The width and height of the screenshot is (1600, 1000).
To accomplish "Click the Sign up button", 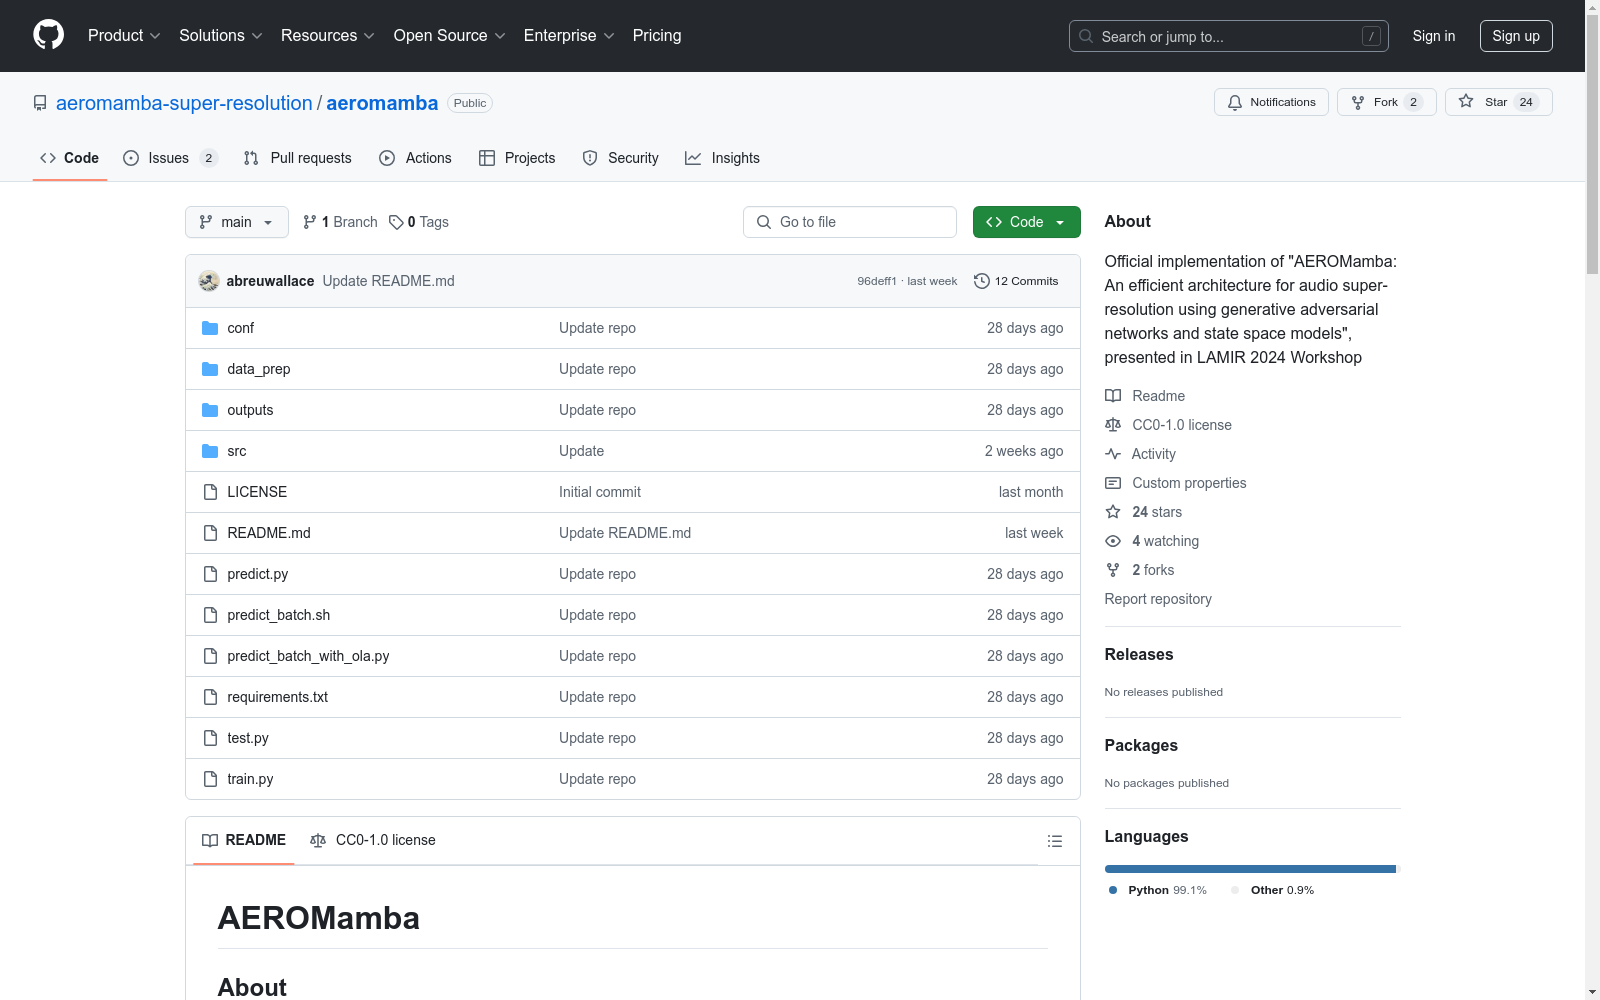I will pos(1516,36).
